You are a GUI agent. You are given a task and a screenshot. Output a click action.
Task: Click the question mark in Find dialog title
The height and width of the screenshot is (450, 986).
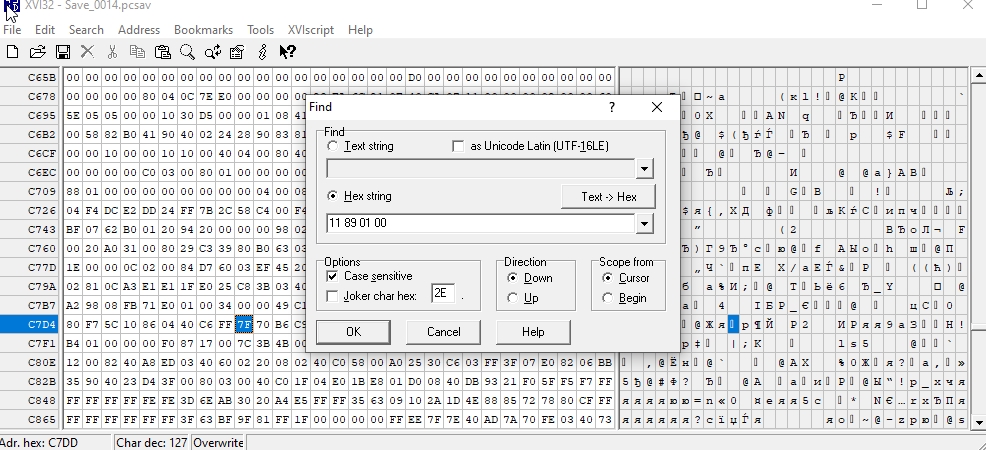tap(612, 107)
